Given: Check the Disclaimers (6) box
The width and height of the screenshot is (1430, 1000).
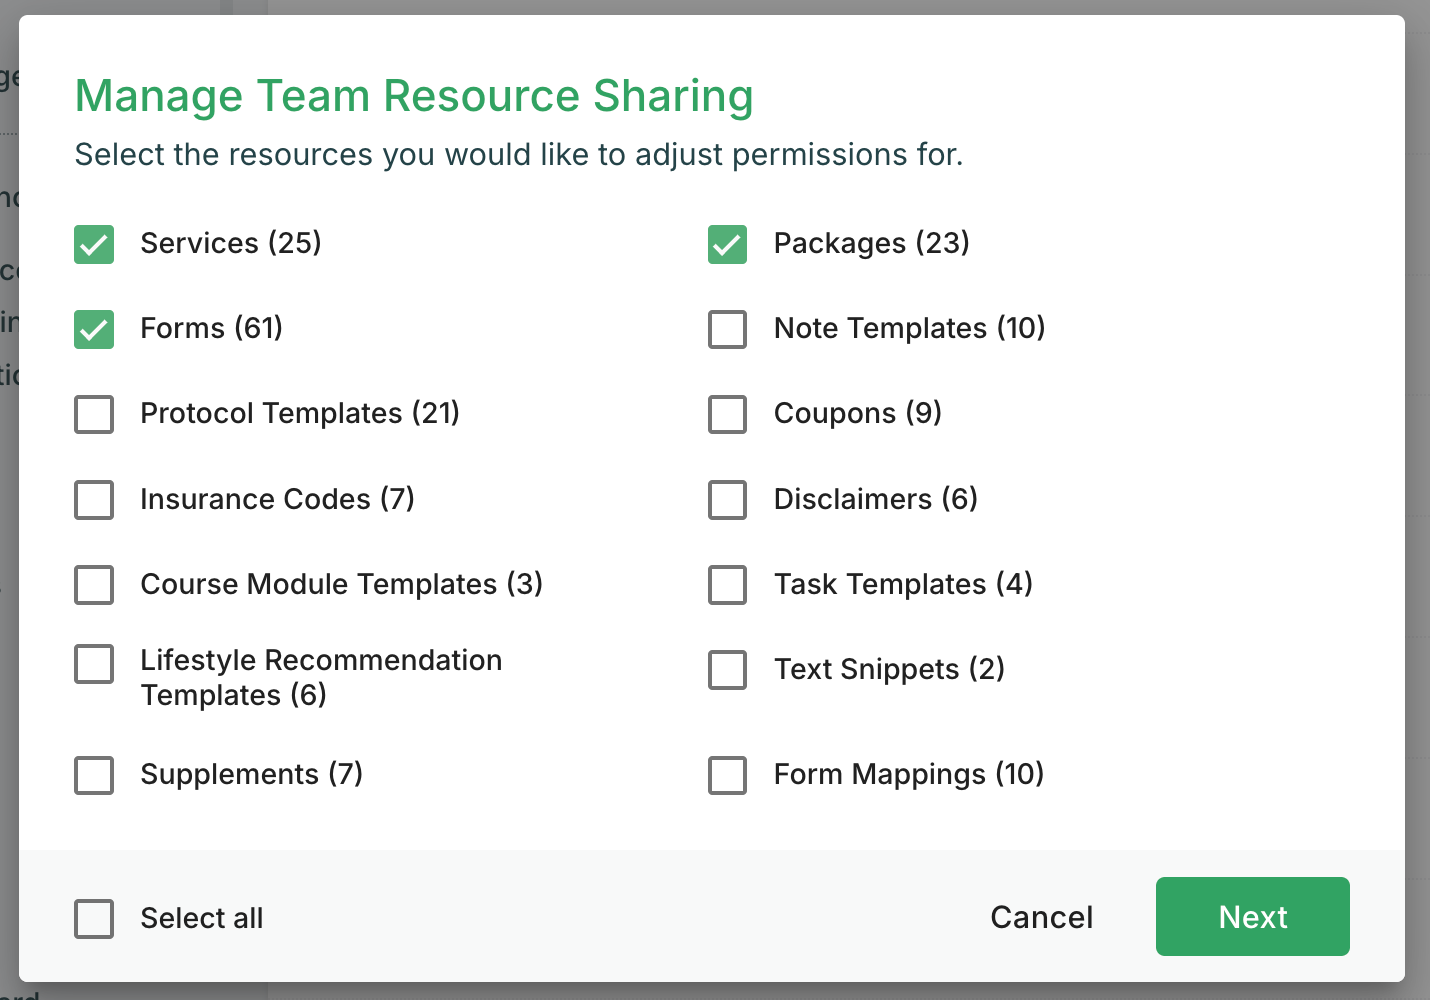Looking at the screenshot, I should pos(727,500).
